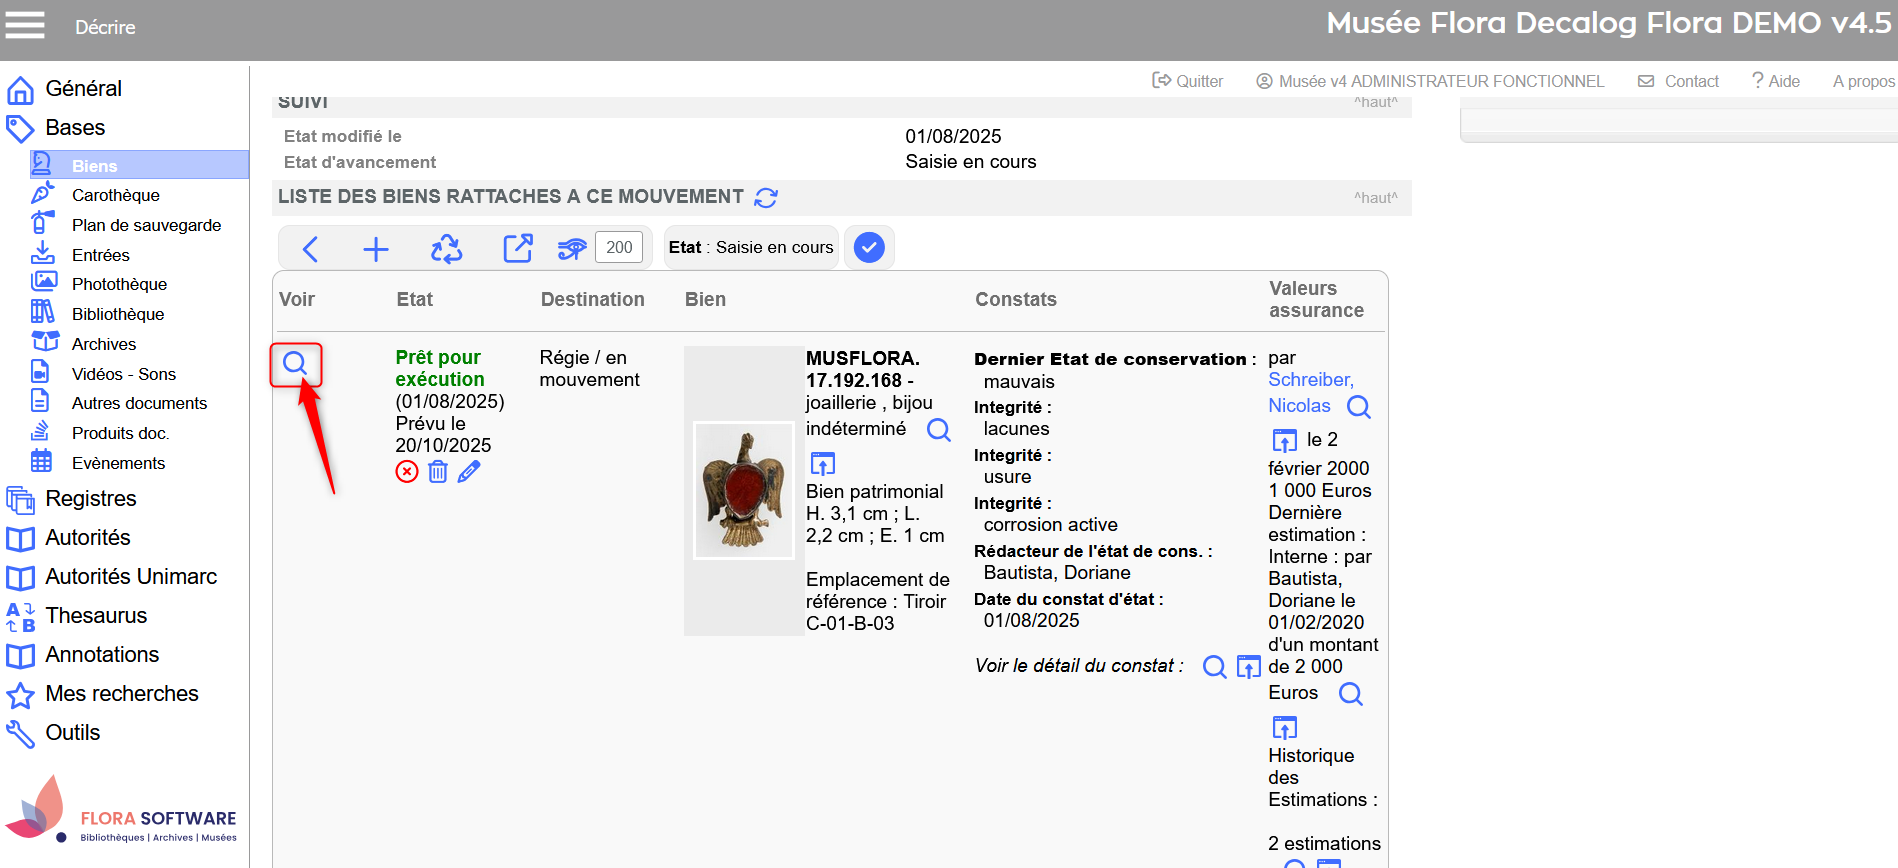Click the recycle arrows icon in the toolbar
The height and width of the screenshot is (868, 1898).
(x=446, y=249)
